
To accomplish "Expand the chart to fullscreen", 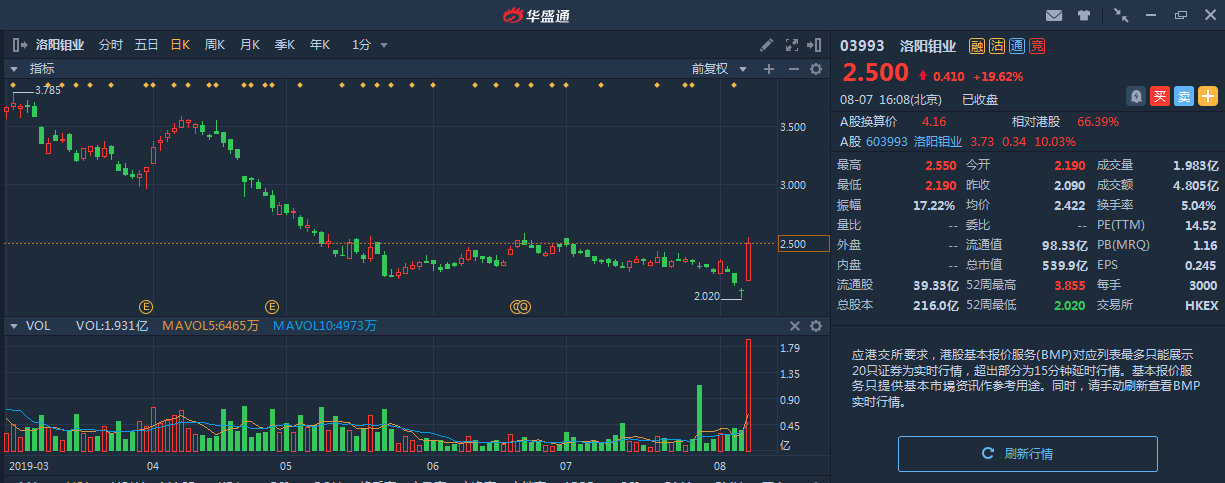I will pos(792,45).
